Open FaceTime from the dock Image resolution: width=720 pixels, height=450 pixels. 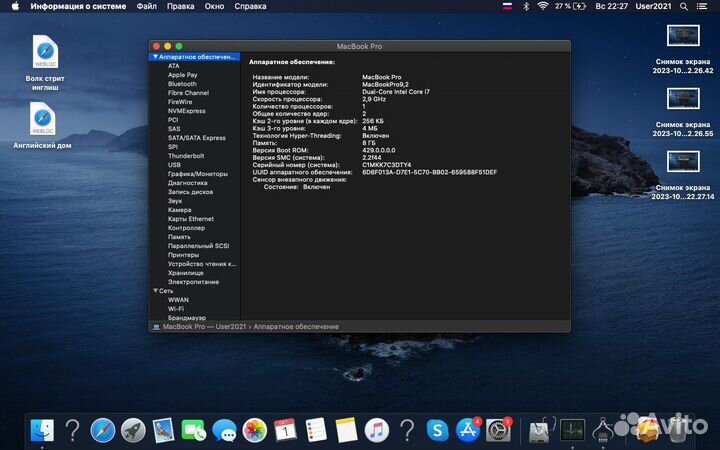click(194, 431)
